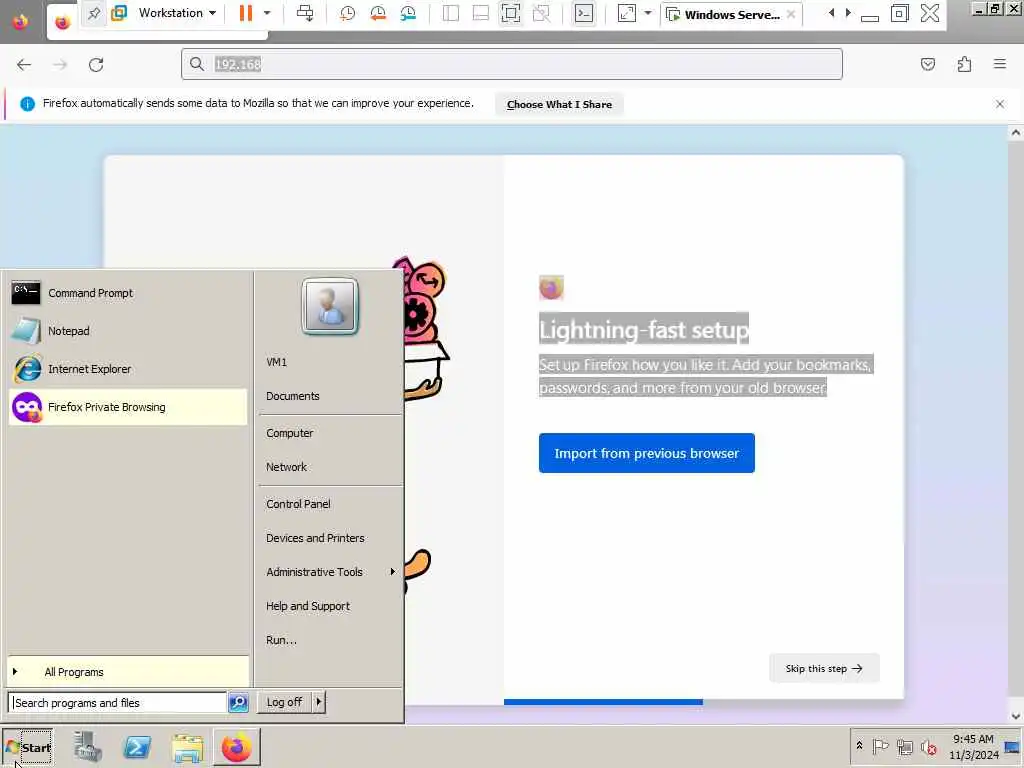1024x768 pixels.
Task: Launch Firefox Private Browsing
Action: [x=127, y=407]
